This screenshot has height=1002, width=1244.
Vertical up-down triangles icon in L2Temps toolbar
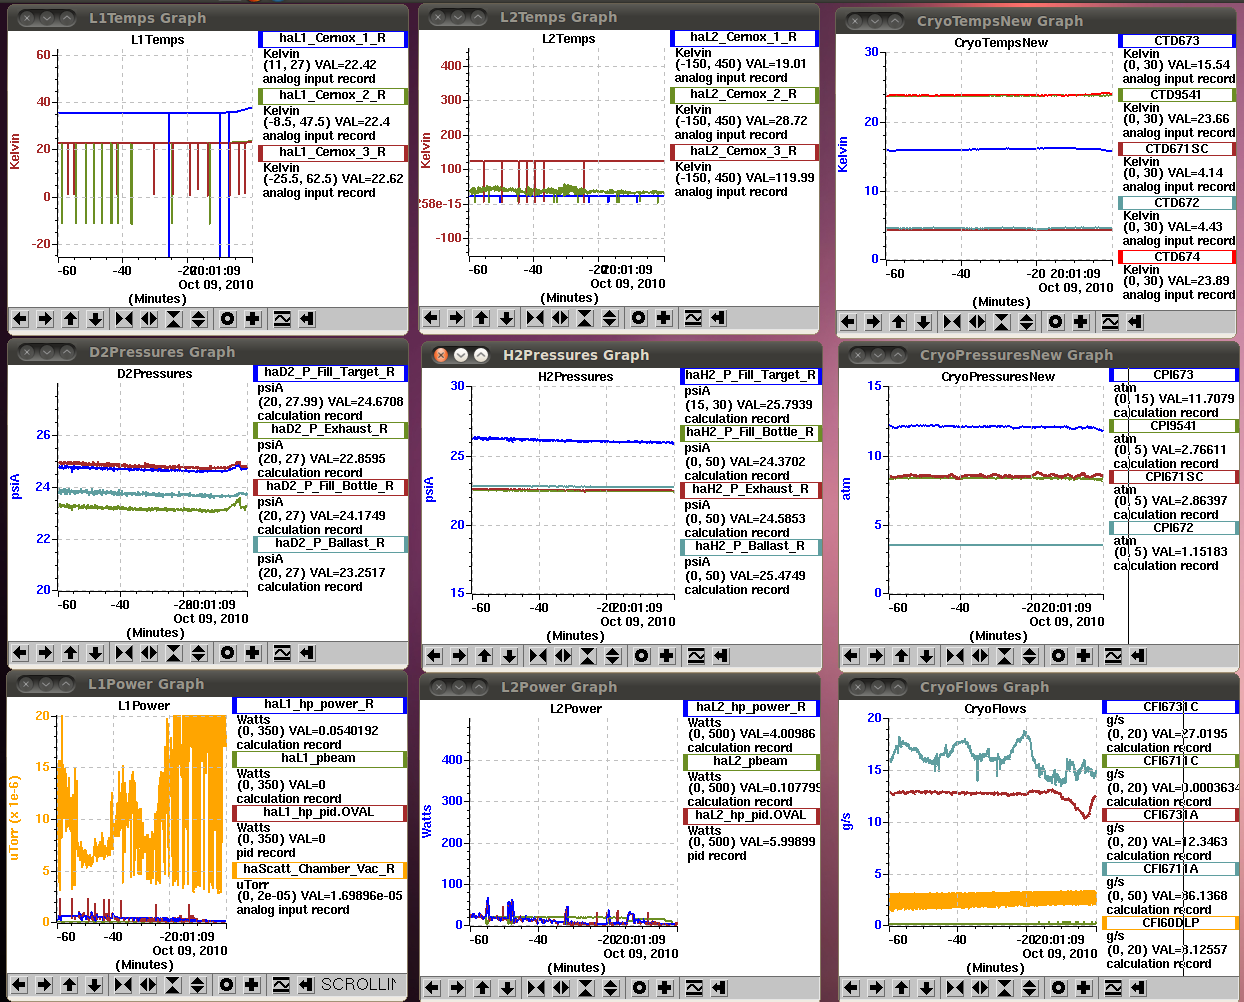pos(610,318)
